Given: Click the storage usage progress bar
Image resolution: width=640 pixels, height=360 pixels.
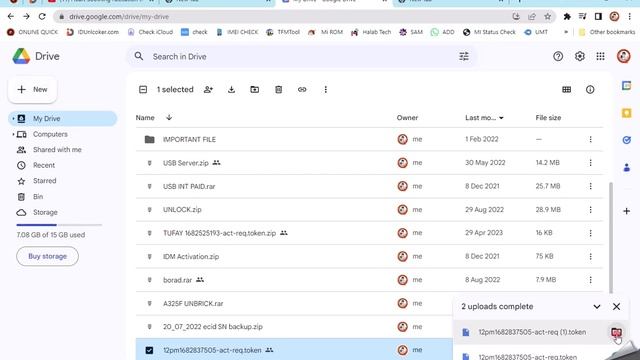Looking at the screenshot, I should pyautogui.click(x=59, y=225).
